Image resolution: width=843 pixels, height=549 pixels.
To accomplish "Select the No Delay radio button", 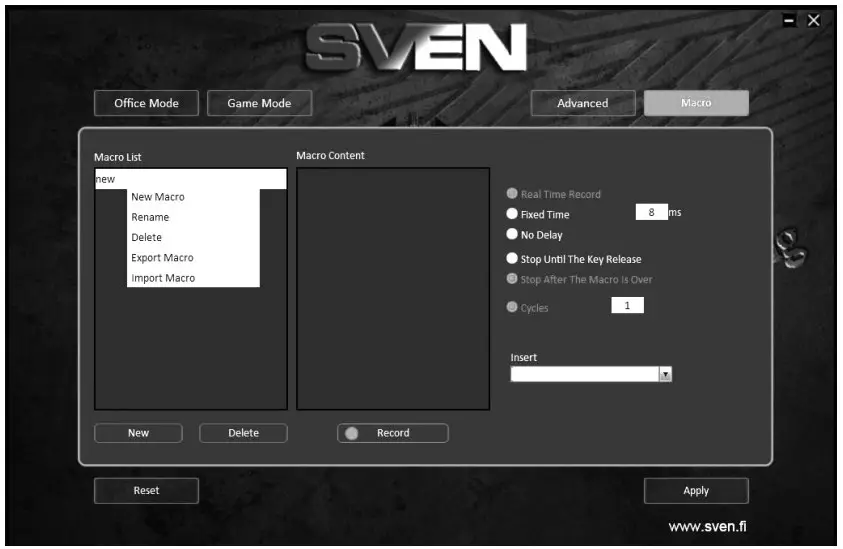I will (x=512, y=234).
